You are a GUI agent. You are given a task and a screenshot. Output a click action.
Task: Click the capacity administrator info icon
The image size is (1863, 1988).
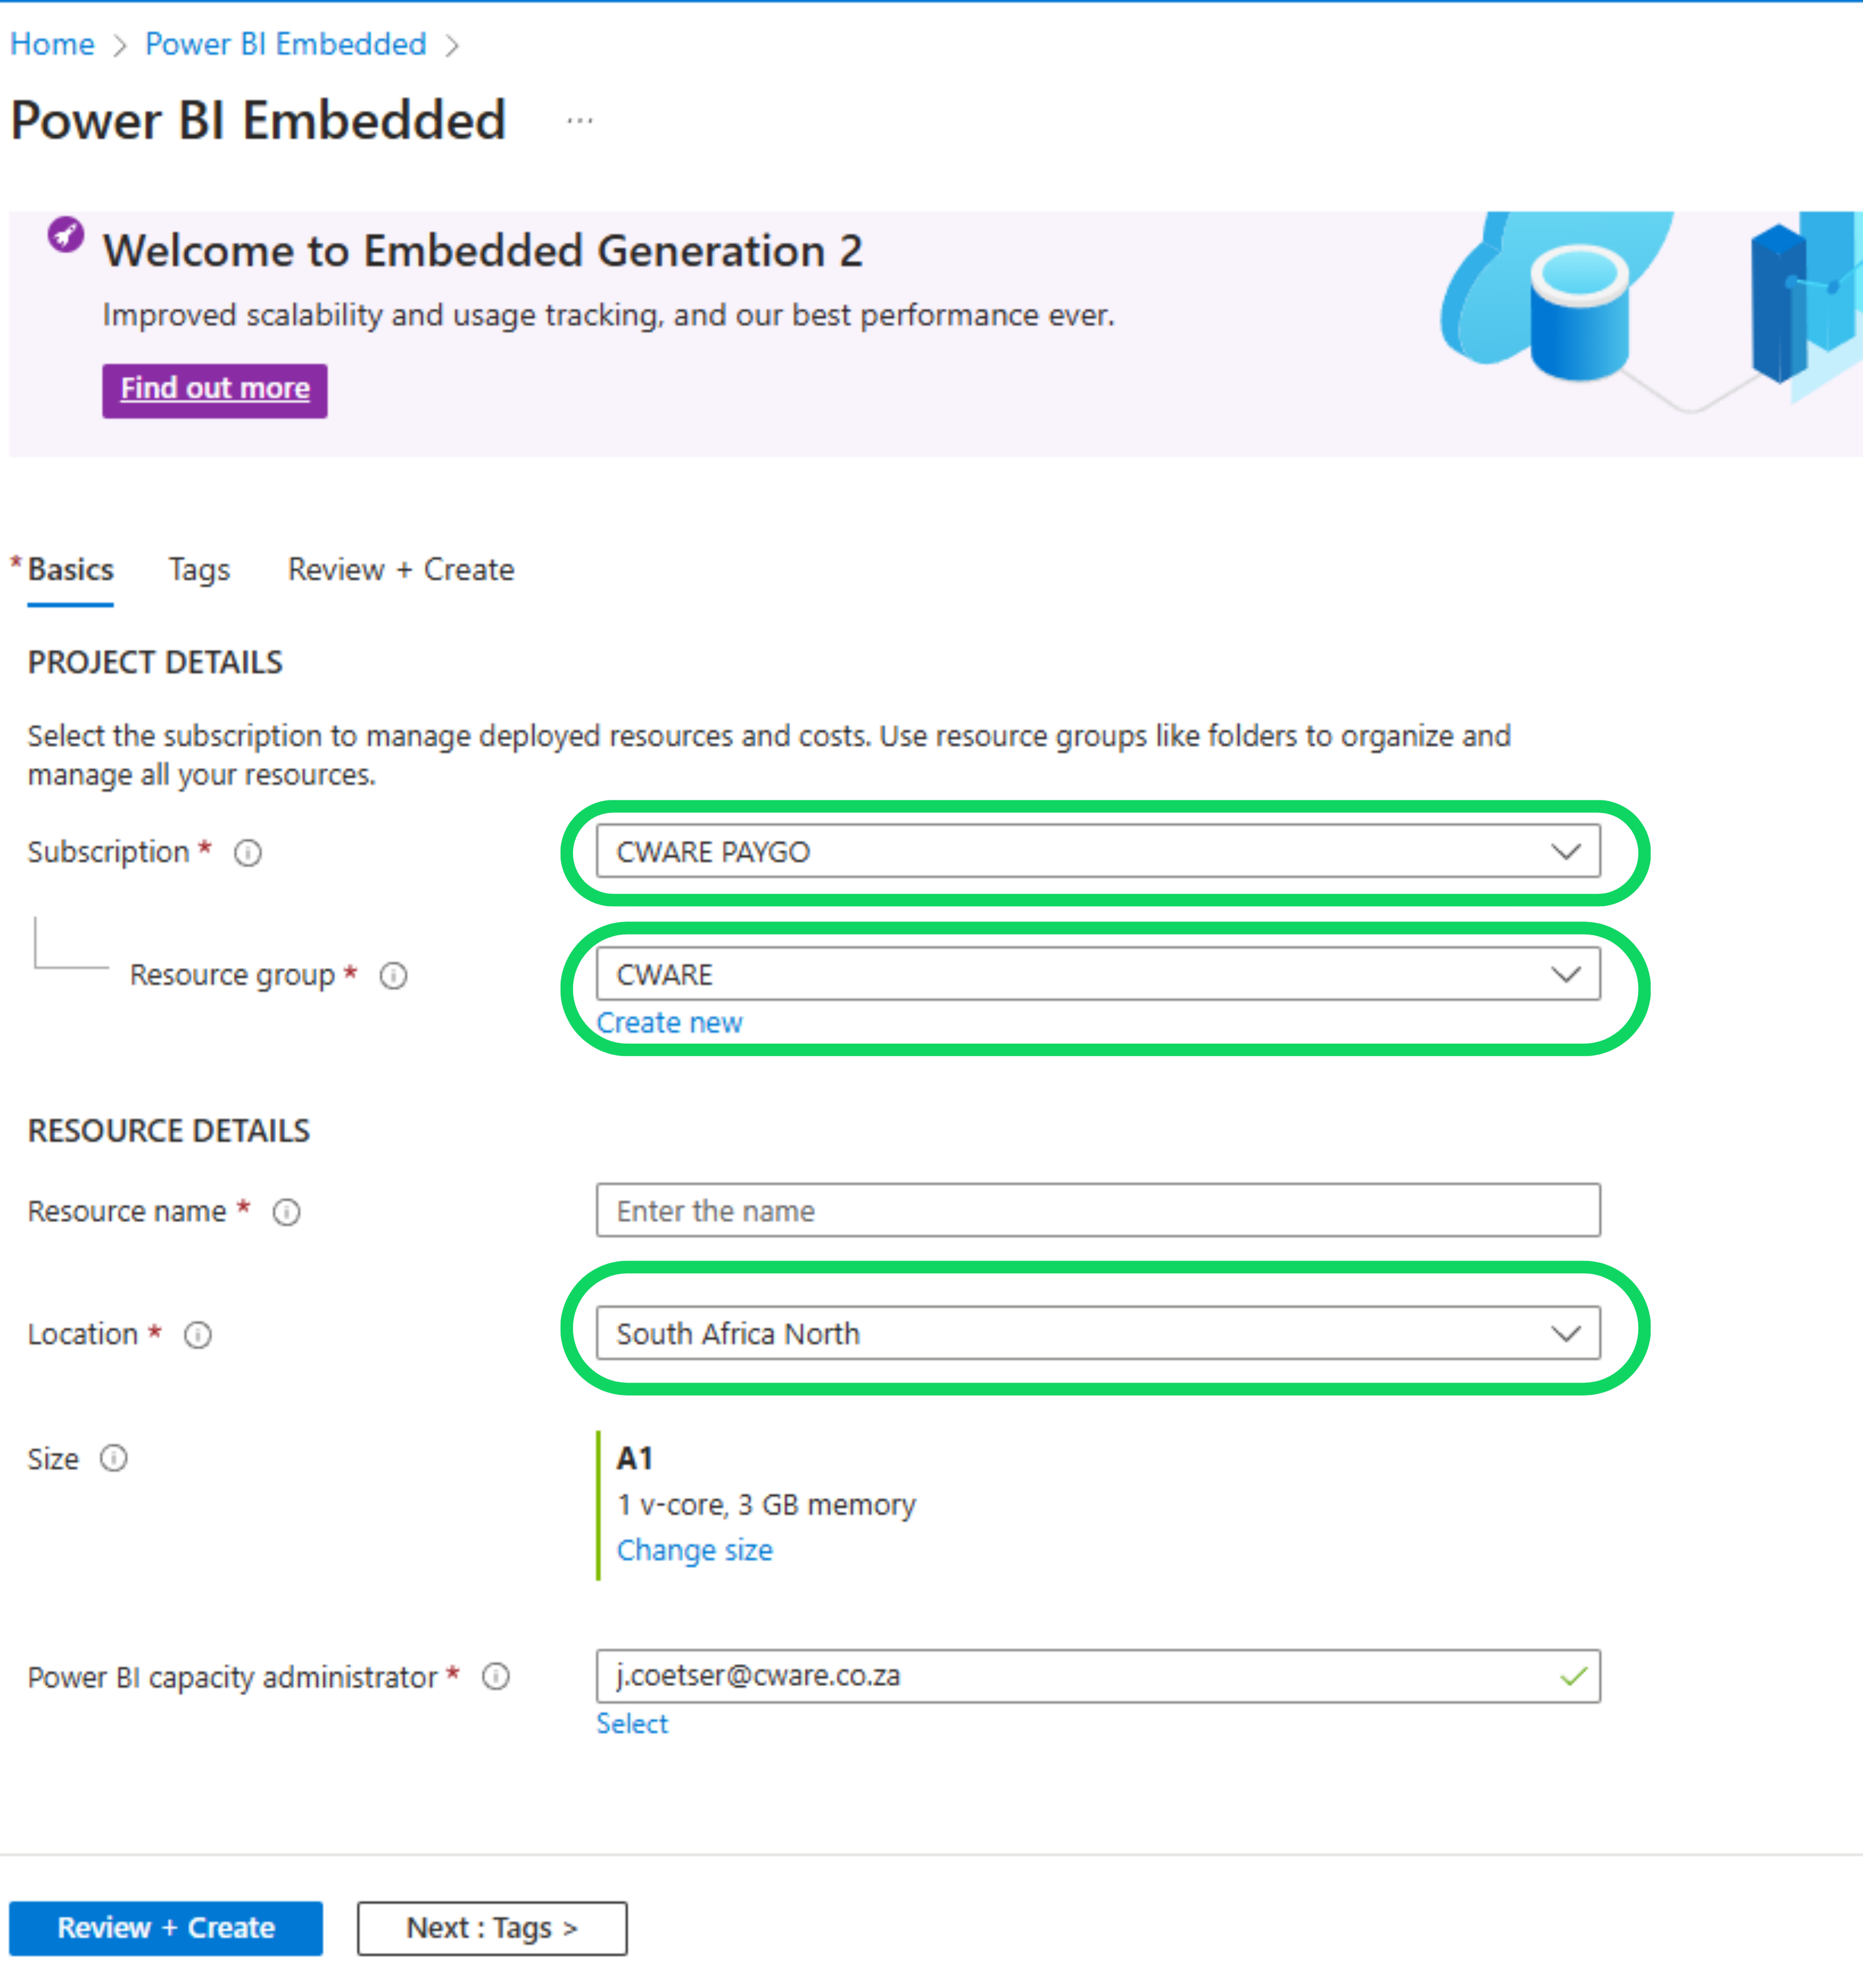[496, 1677]
